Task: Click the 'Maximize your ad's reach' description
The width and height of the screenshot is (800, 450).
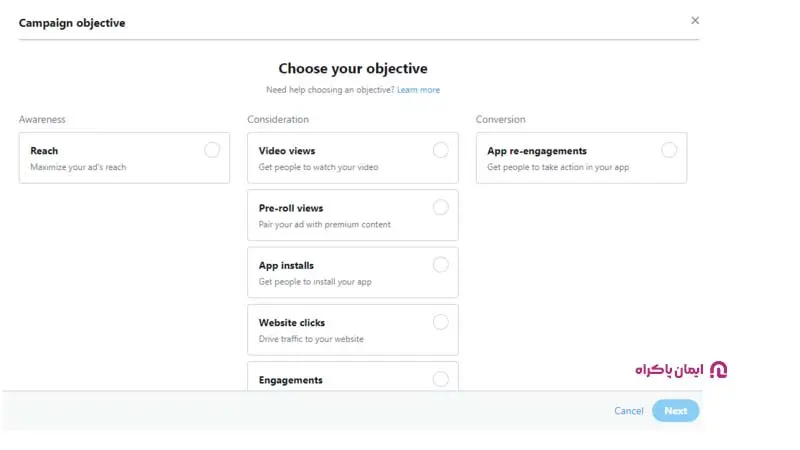Action: 79,167
